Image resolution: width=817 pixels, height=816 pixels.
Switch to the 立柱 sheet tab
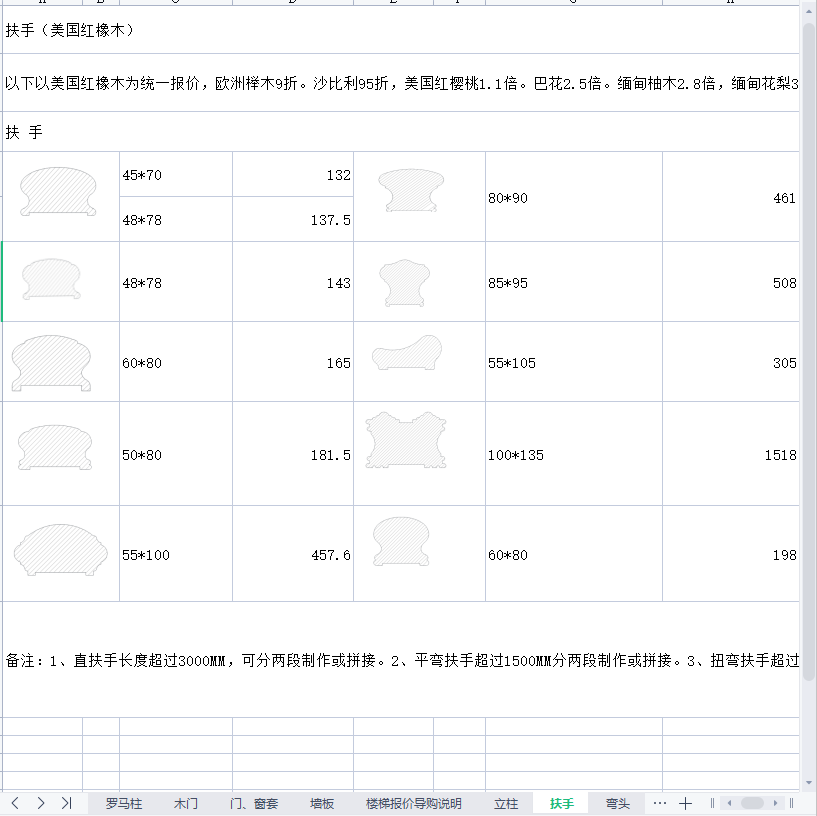(506, 803)
